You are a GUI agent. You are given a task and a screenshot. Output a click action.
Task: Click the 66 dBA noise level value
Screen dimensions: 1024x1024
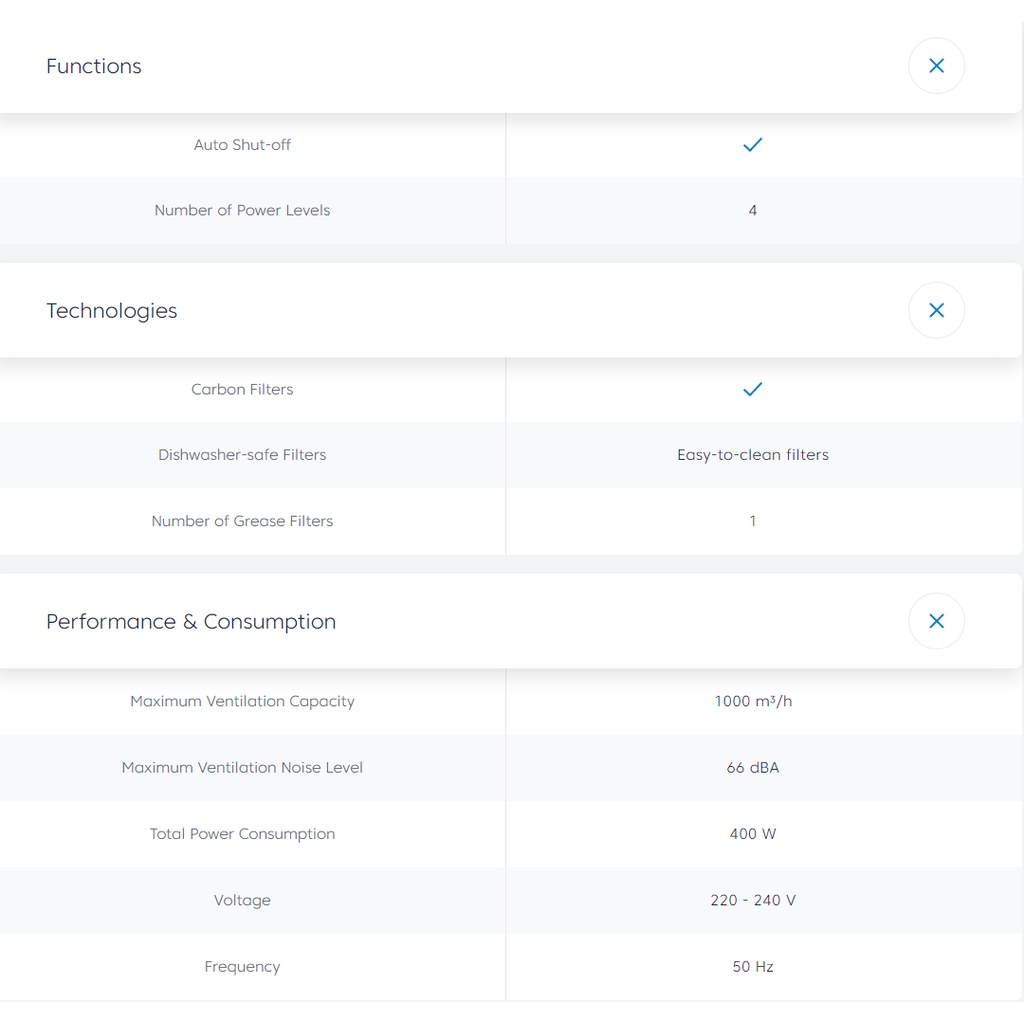(x=753, y=767)
